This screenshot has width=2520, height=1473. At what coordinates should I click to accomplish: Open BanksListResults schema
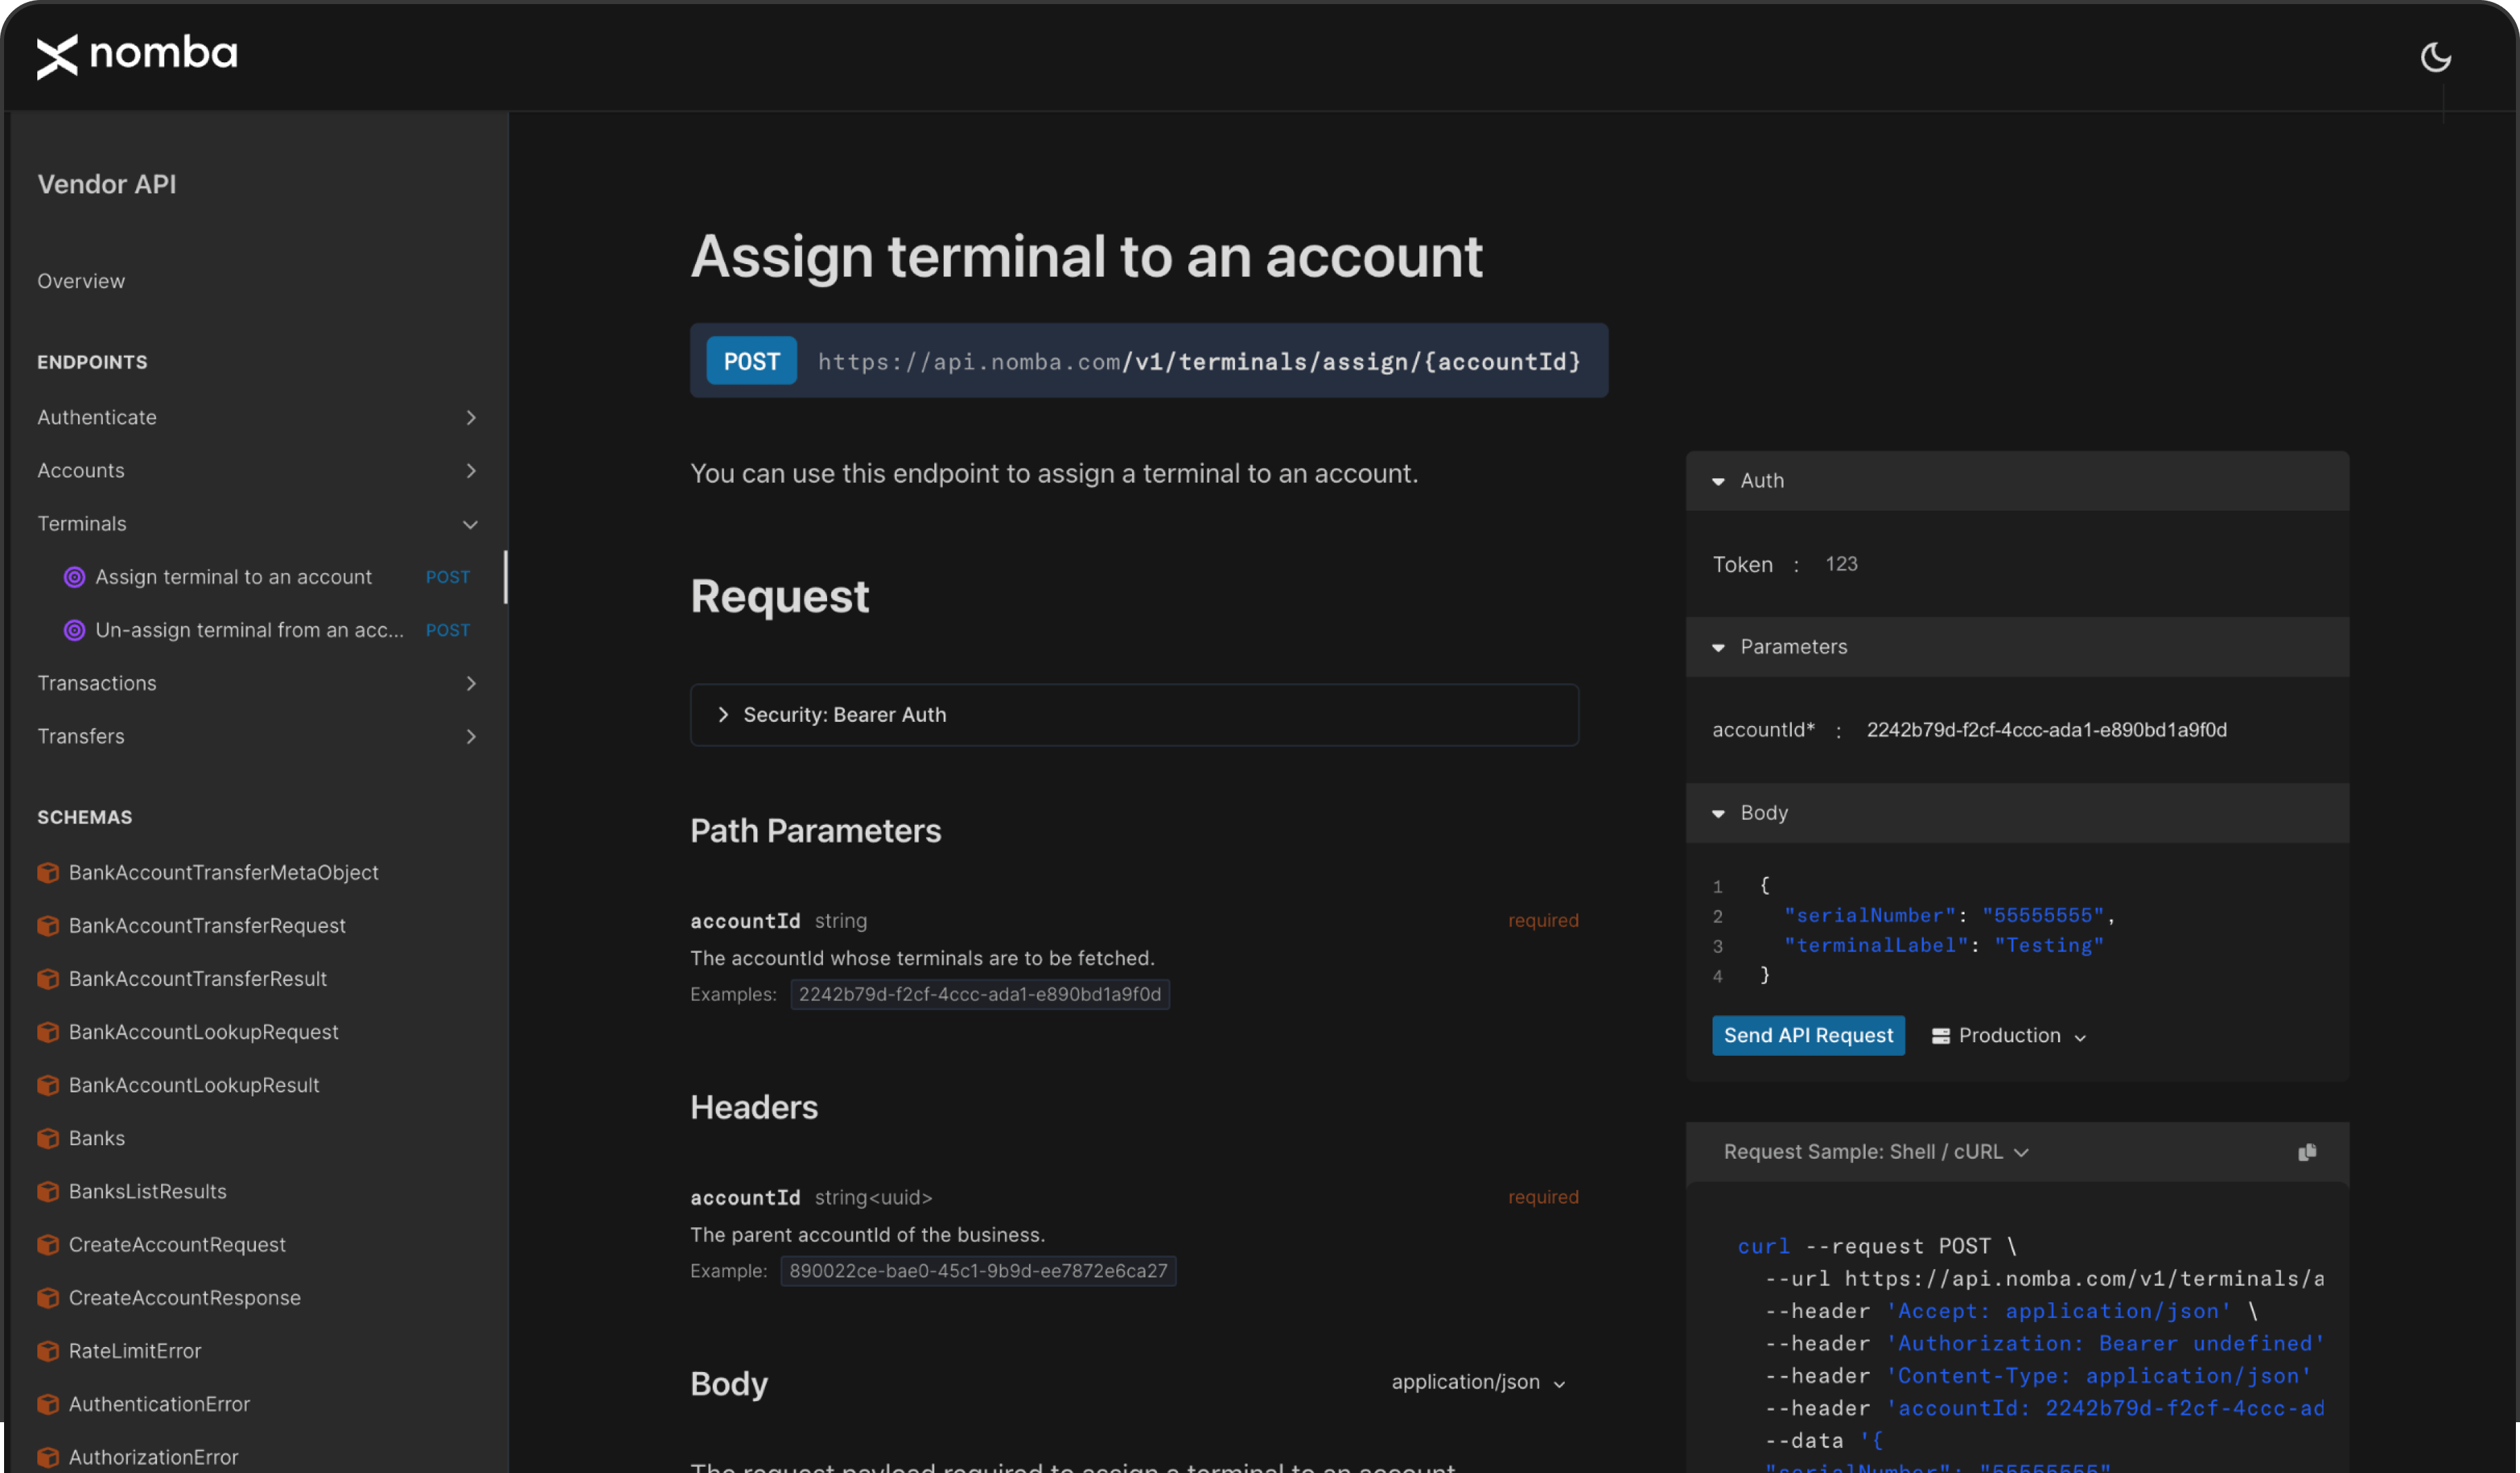coord(147,1191)
